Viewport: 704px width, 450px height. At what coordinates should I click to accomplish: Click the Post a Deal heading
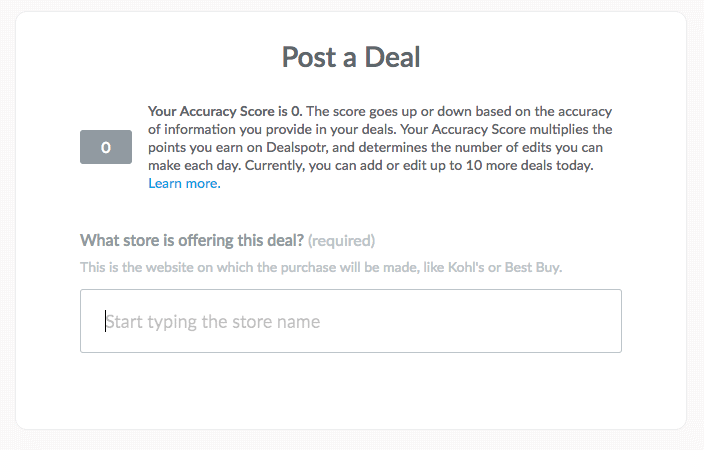351,57
